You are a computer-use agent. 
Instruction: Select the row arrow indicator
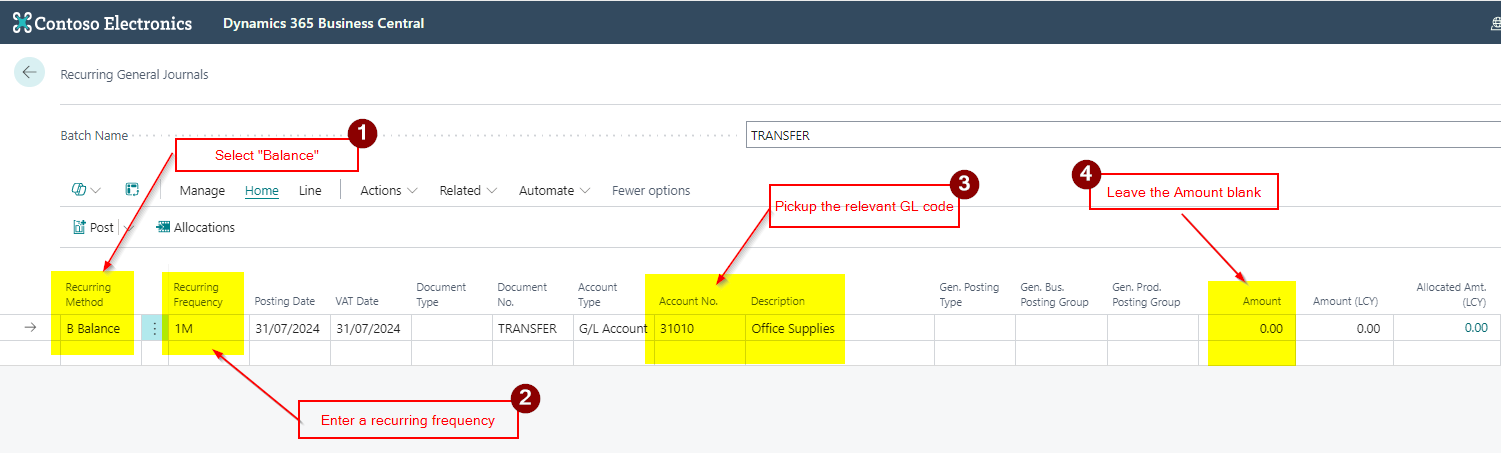30,328
